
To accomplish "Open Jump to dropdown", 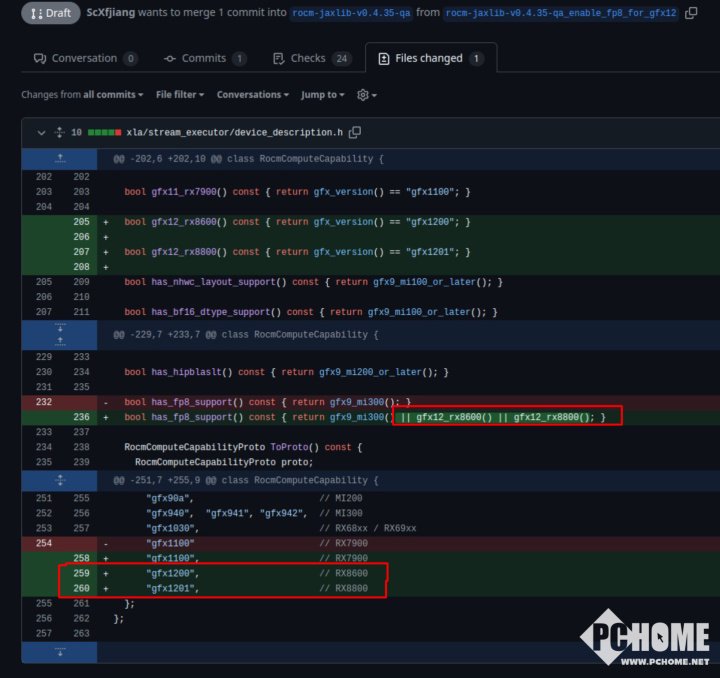I will pos(322,95).
